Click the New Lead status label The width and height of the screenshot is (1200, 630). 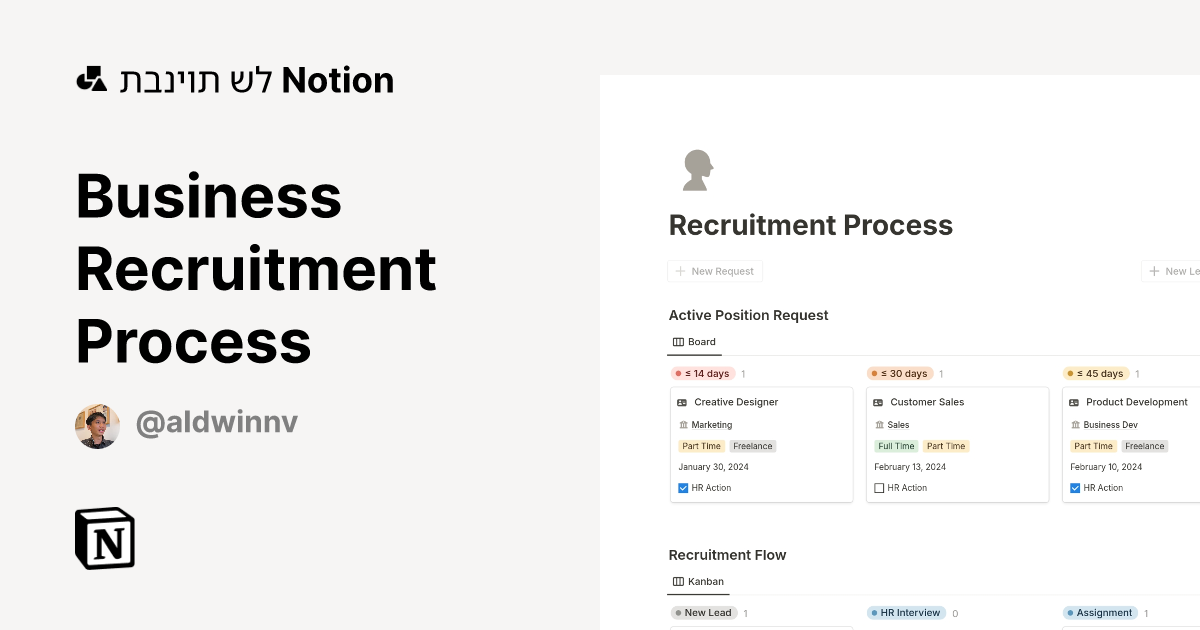pyautogui.click(x=702, y=613)
